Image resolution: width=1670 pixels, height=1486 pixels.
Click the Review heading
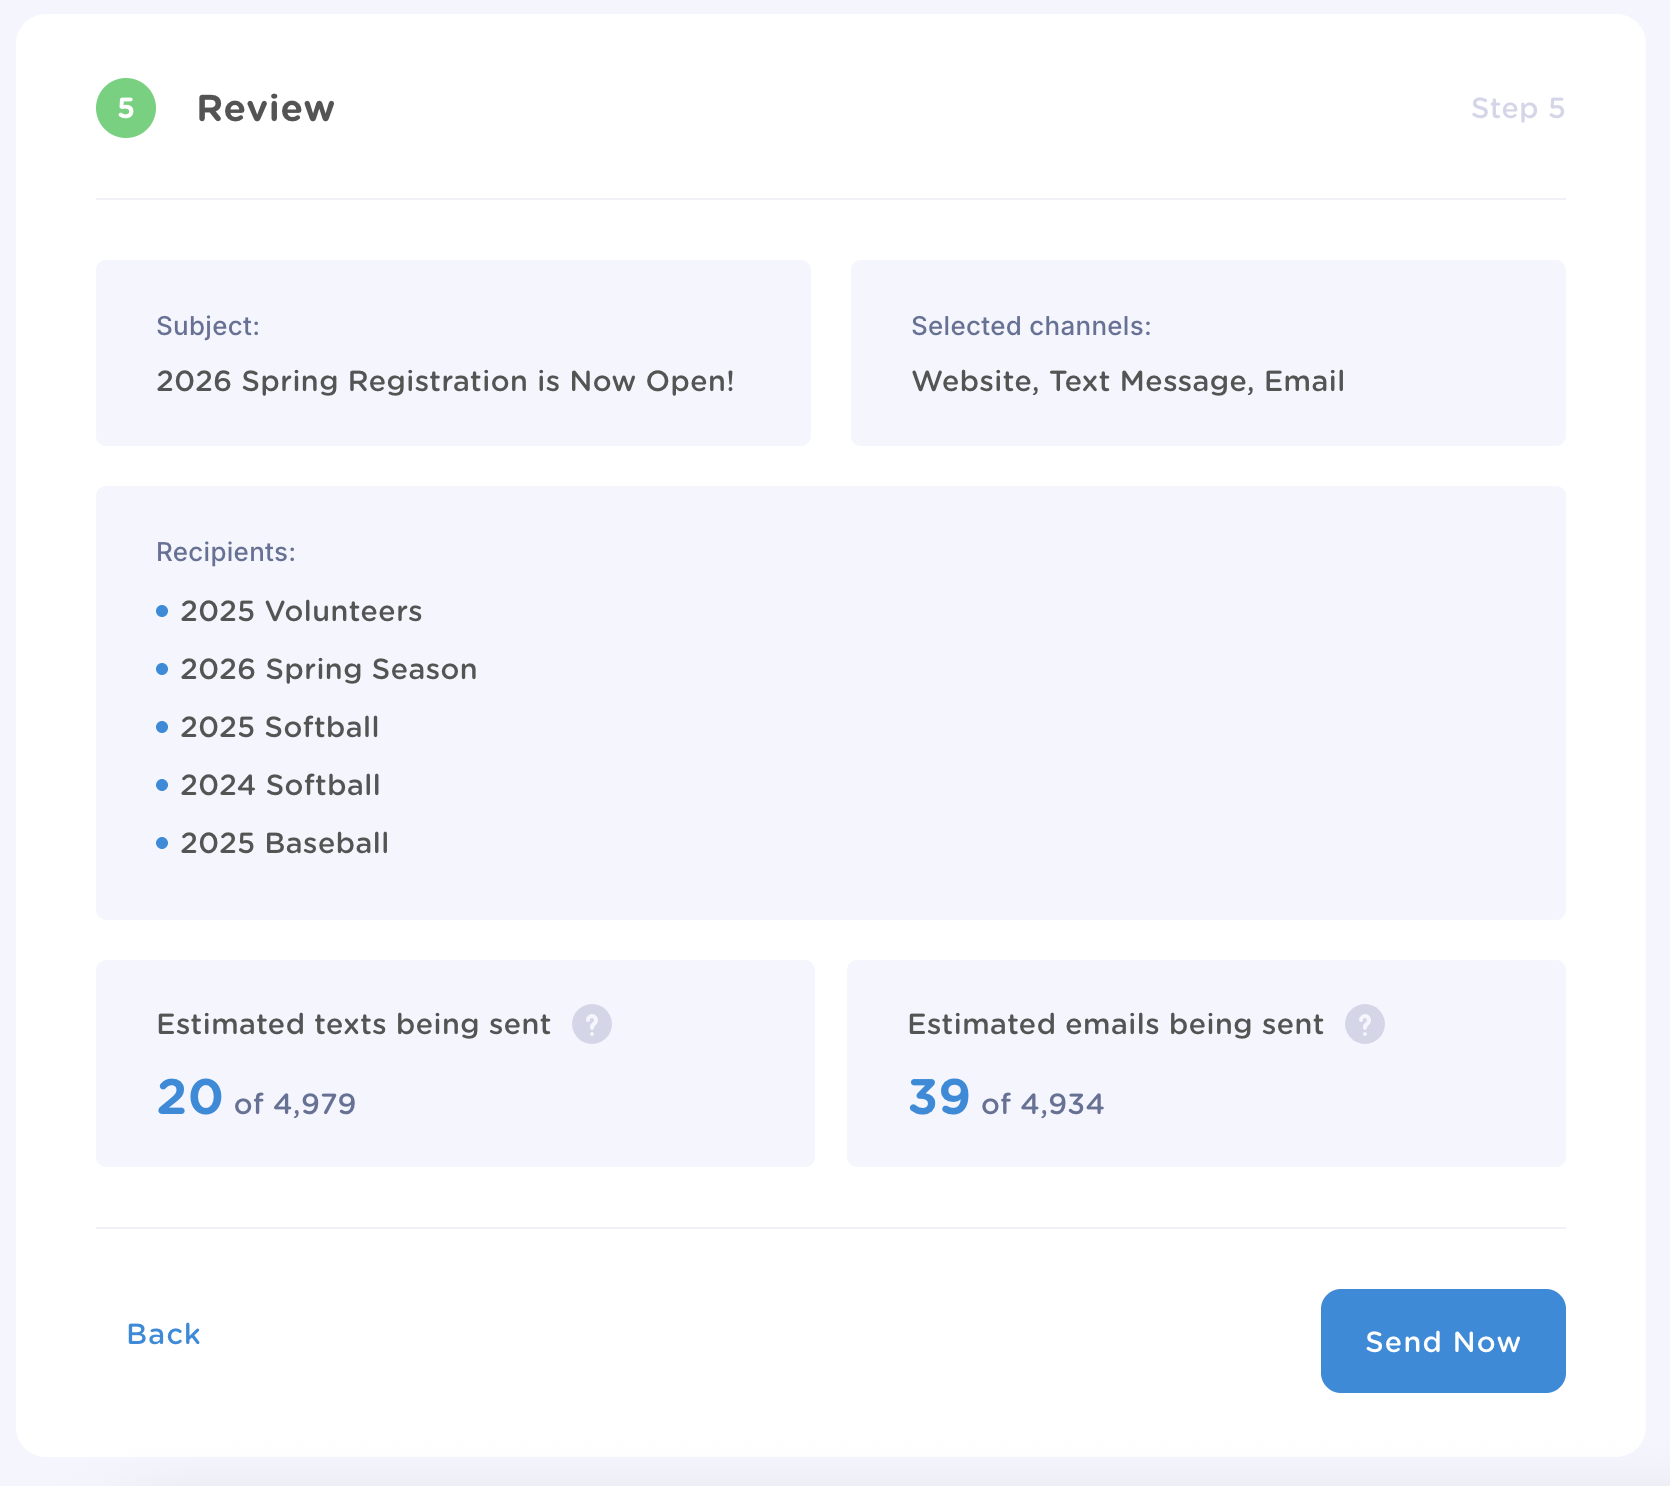click(266, 108)
